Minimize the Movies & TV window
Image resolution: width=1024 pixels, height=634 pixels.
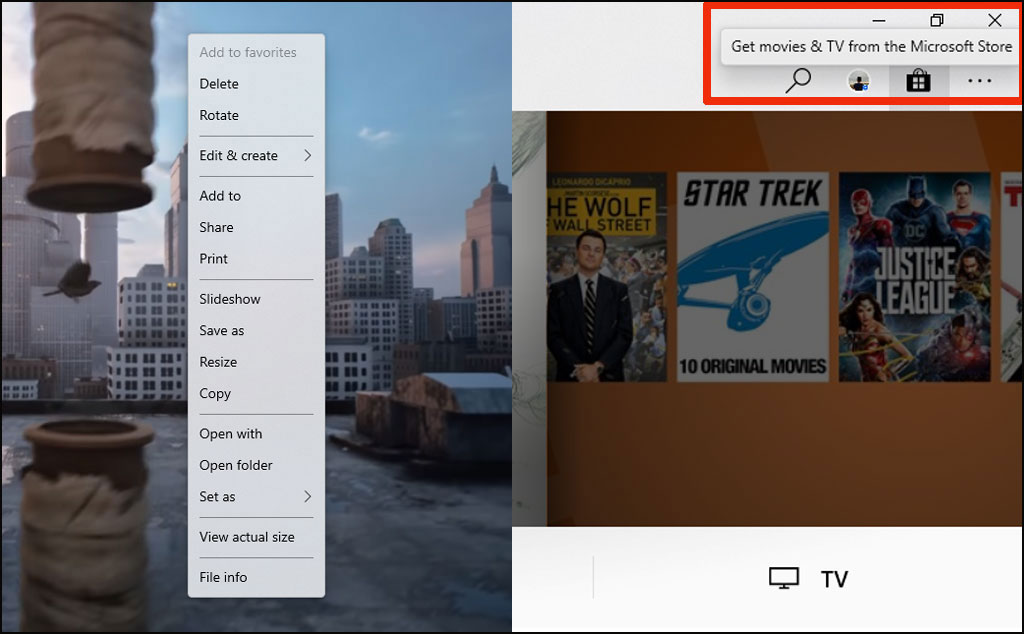coord(879,20)
